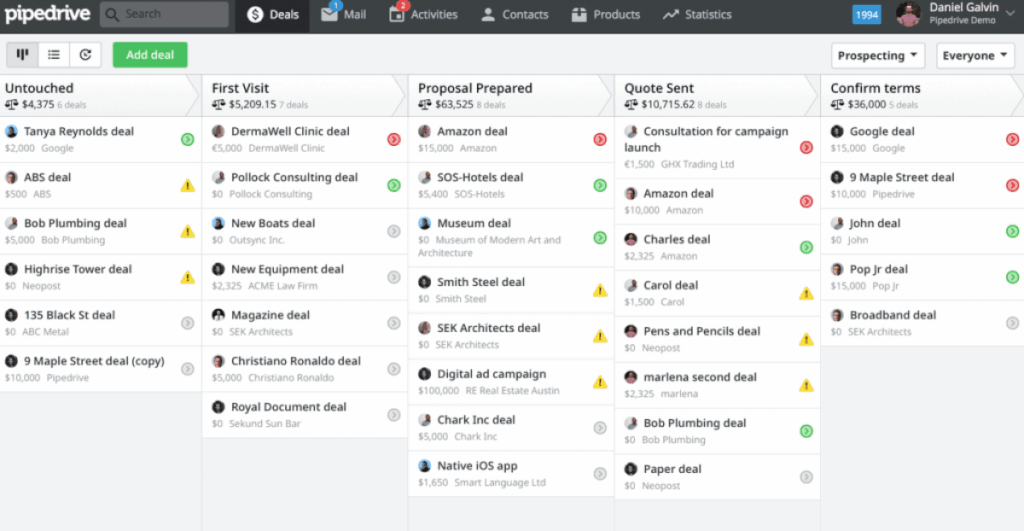This screenshot has height=531, width=1024.
Task: Select the Untouched stage header
Action: (x=100, y=95)
